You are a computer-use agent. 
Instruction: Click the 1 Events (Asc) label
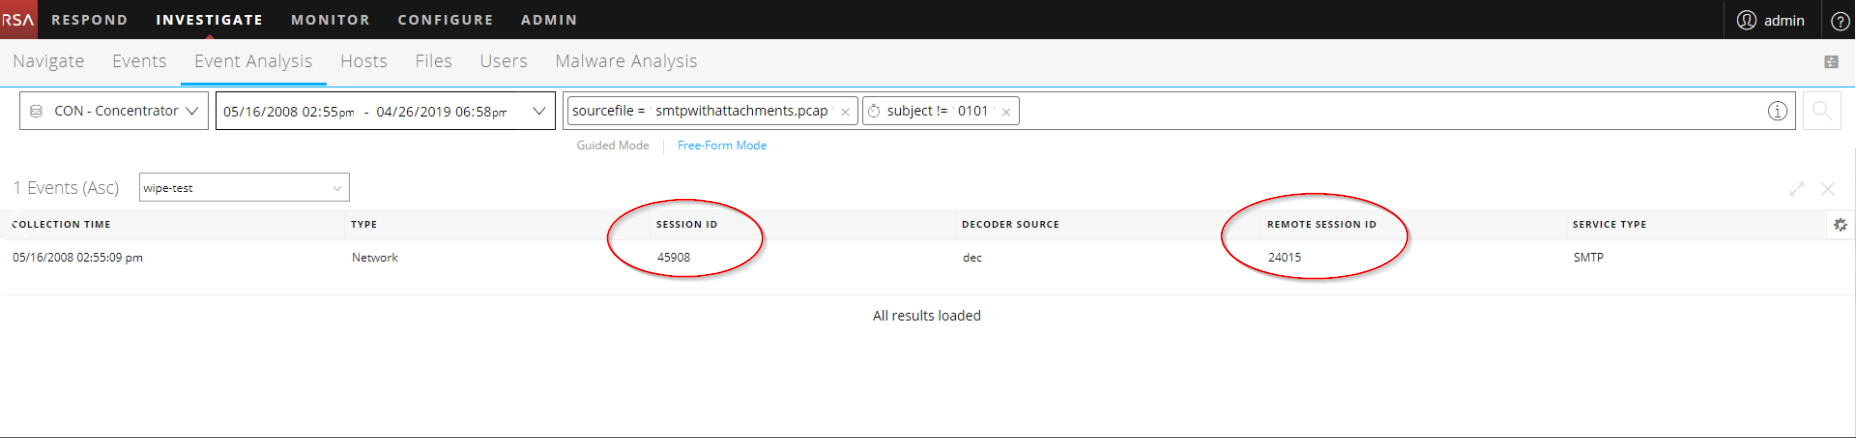(65, 188)
